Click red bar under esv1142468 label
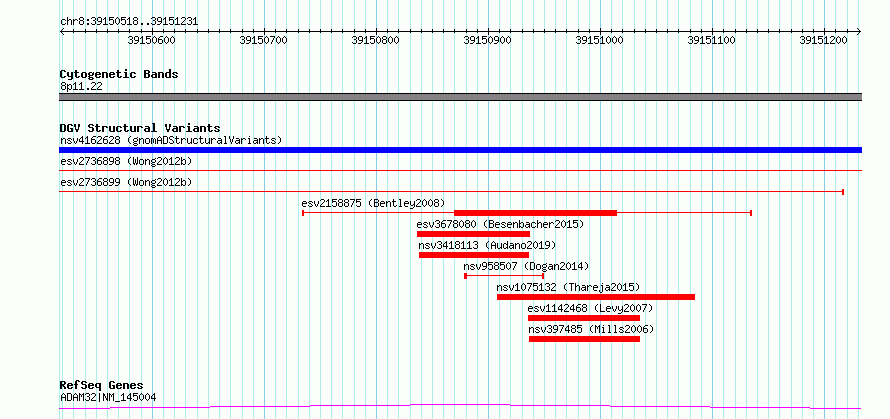 click(584, 318)
